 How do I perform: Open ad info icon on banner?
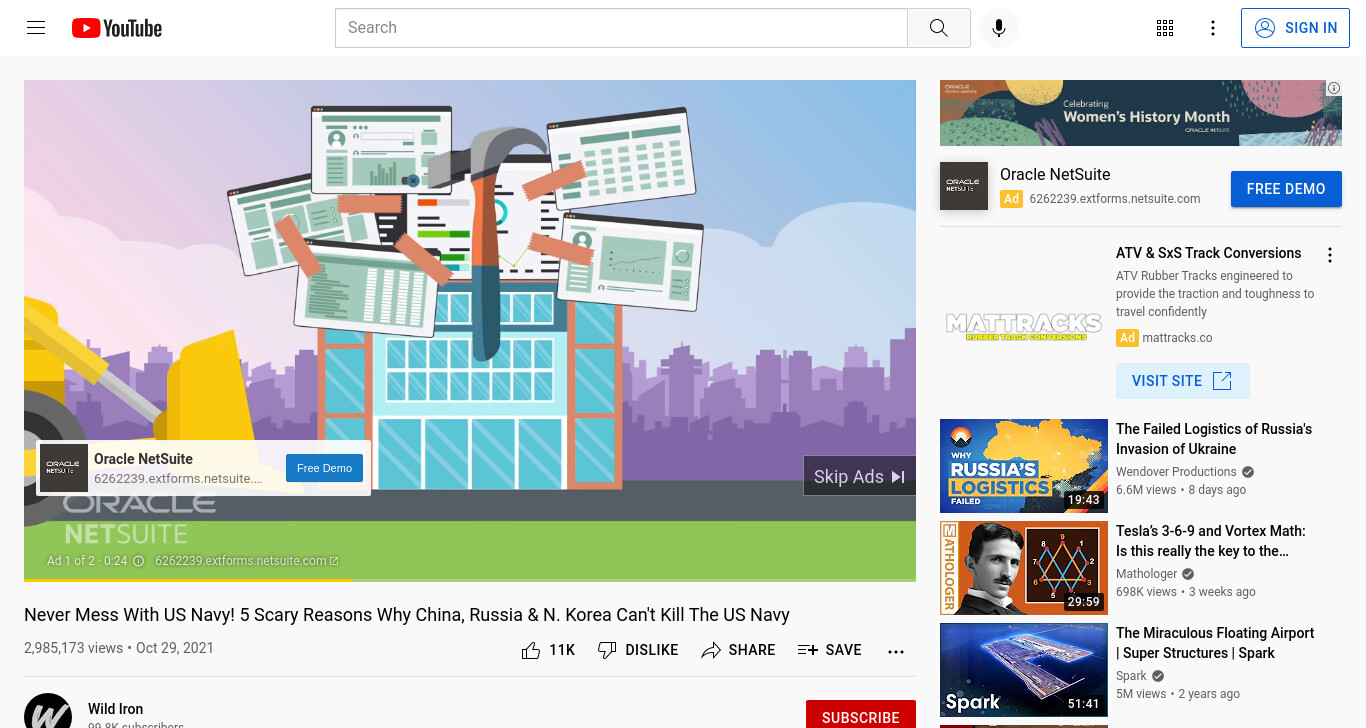pyautogui.click(x=1334, y=88)
